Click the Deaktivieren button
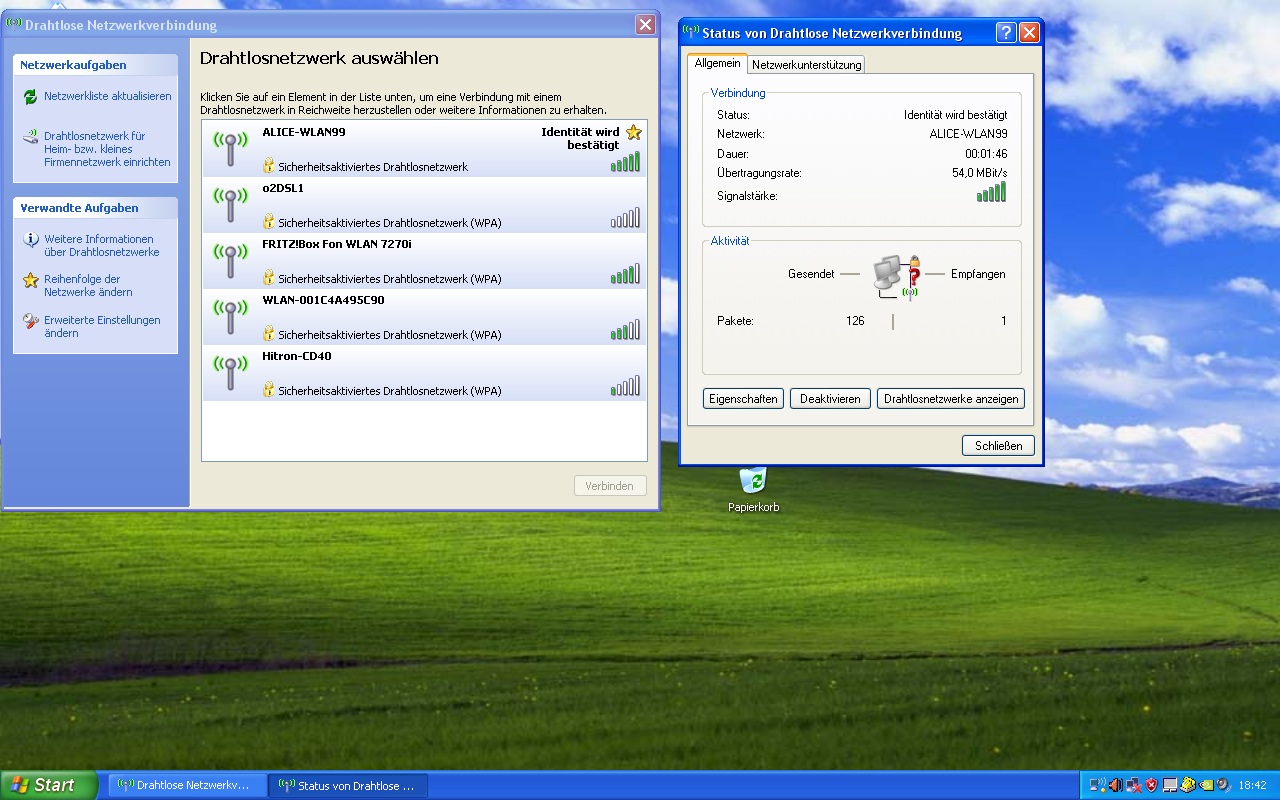 (x=831, y=399)
